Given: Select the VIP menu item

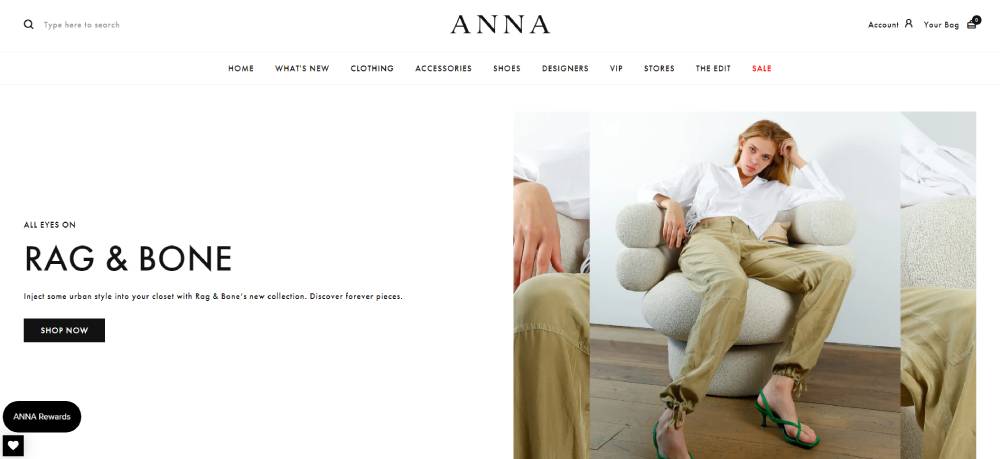Looking at the screenshot, I should tap(616, 68).
